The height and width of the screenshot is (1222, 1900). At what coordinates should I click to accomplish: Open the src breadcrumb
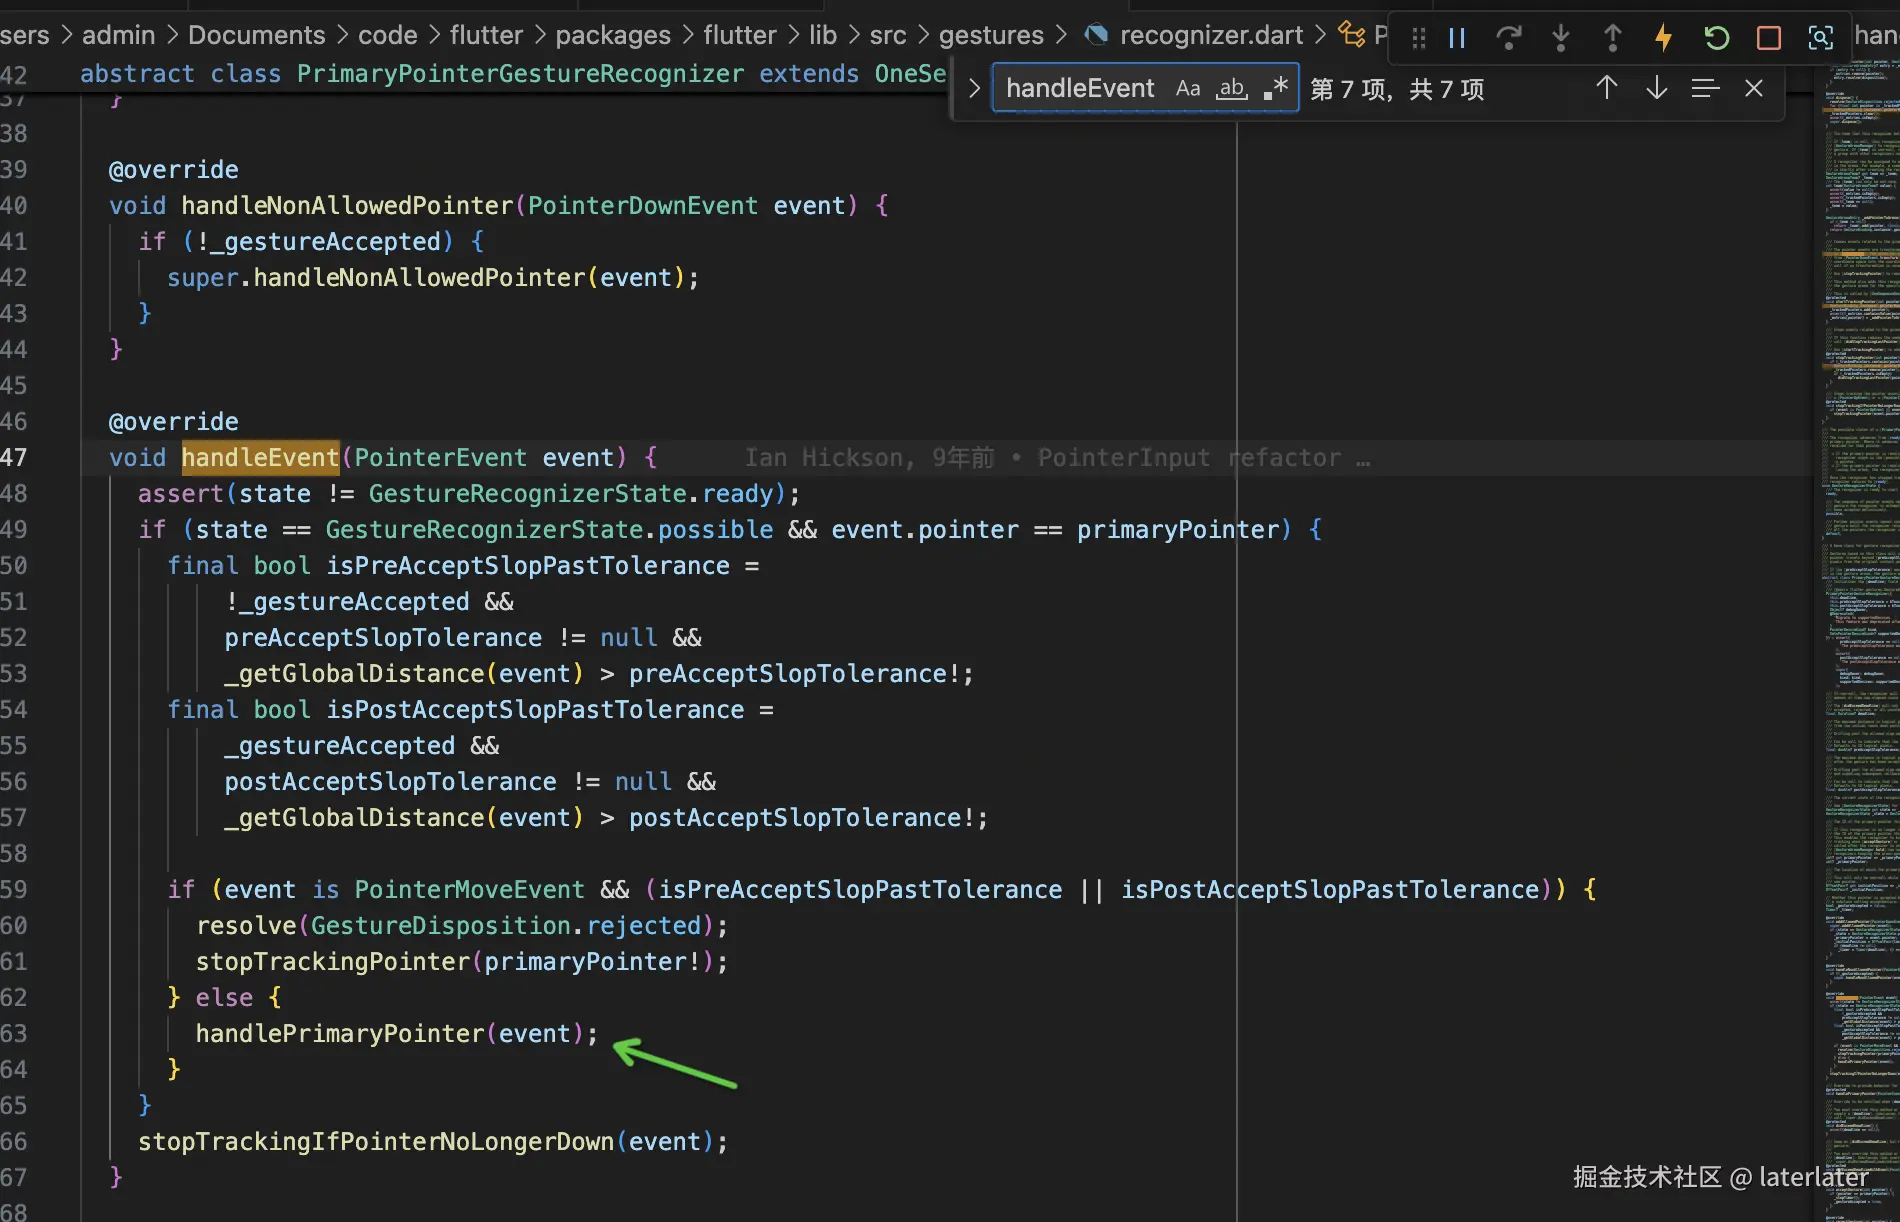tap(888, 35)
